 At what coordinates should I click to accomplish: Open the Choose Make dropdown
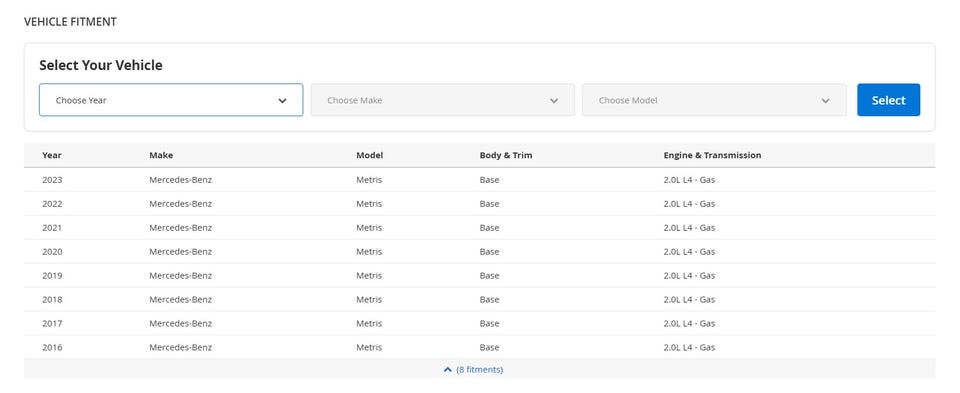(x=443, y=100)
